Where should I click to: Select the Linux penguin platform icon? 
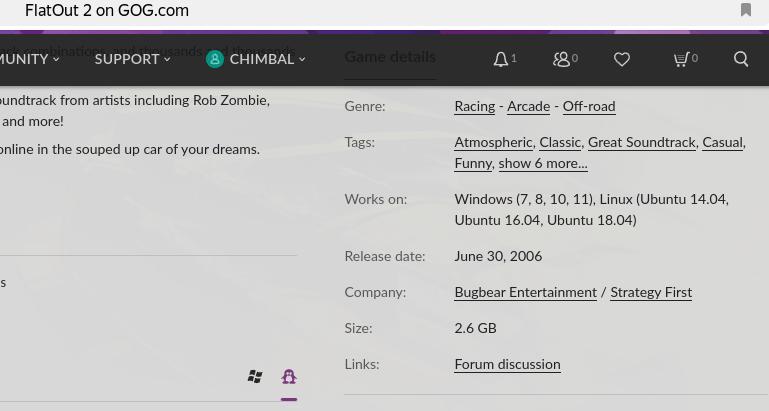289,377
